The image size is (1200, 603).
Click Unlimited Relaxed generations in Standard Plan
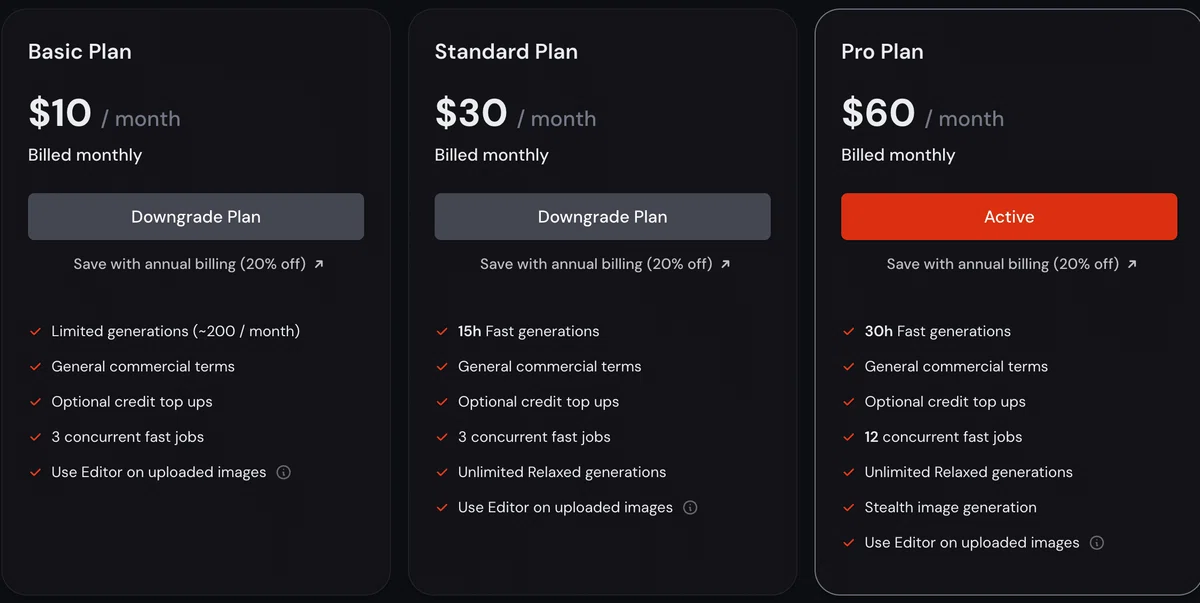click(562, 472)
